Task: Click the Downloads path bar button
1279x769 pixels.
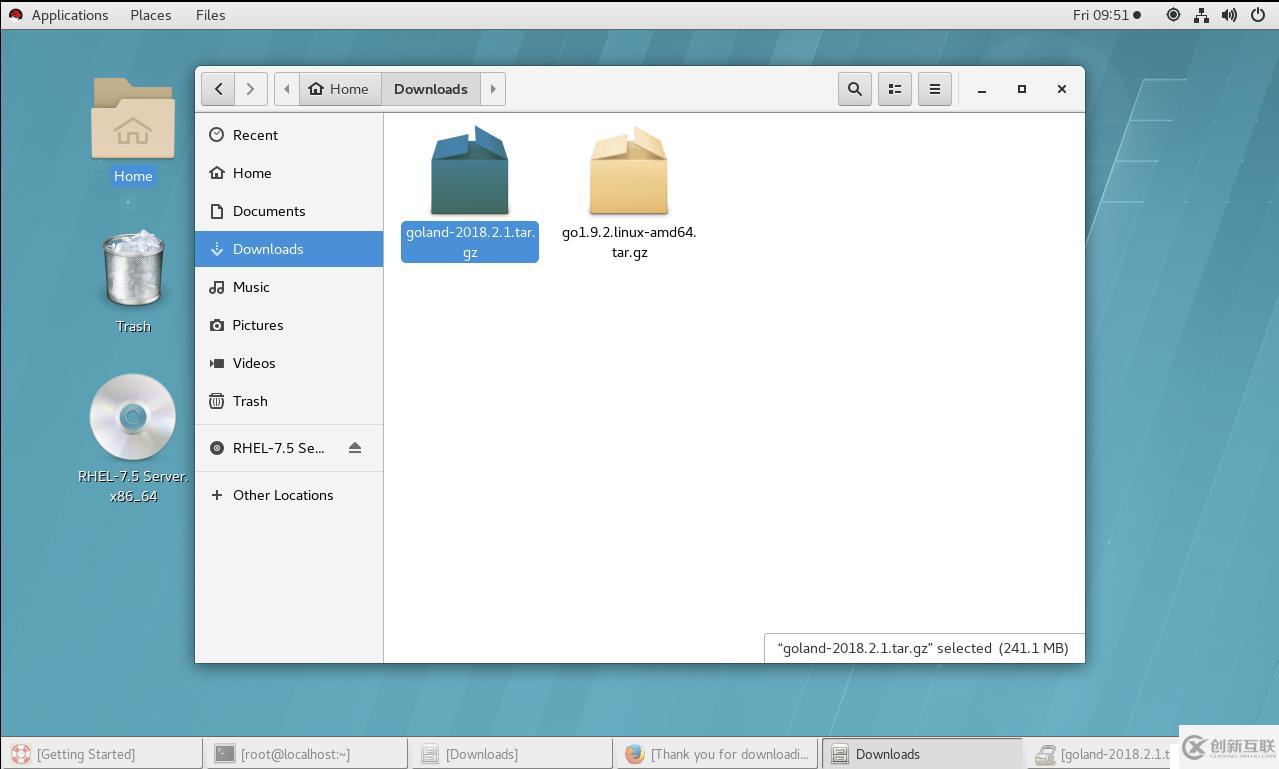Action: tap(431, 89)
